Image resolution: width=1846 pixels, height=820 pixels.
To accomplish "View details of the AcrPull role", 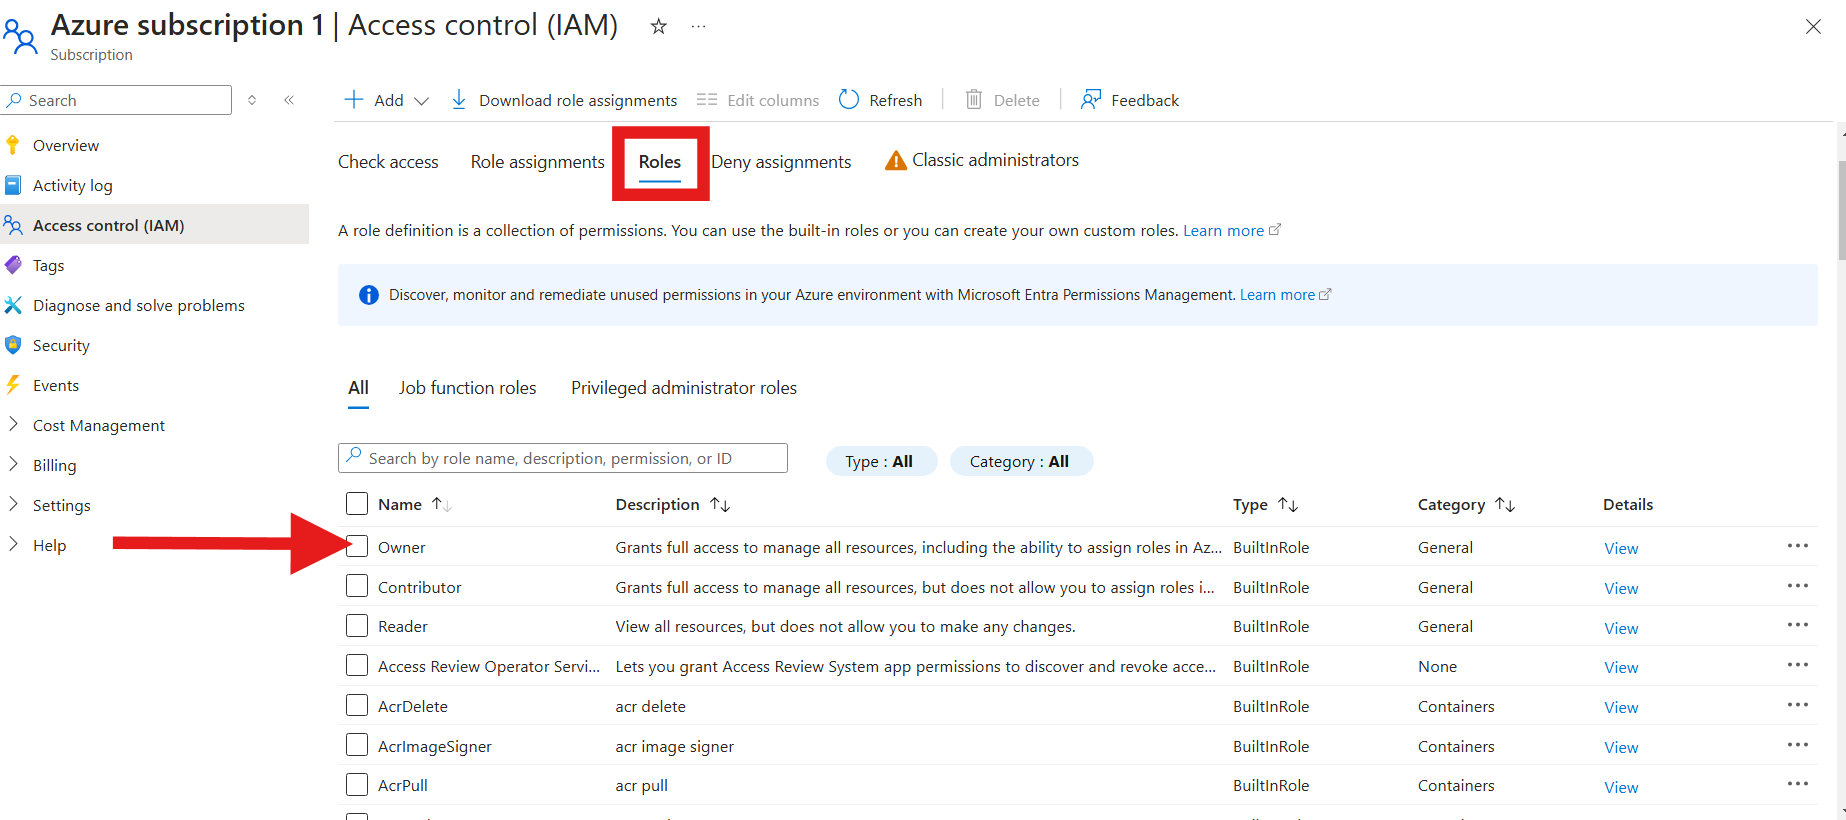I will 1621,787.
